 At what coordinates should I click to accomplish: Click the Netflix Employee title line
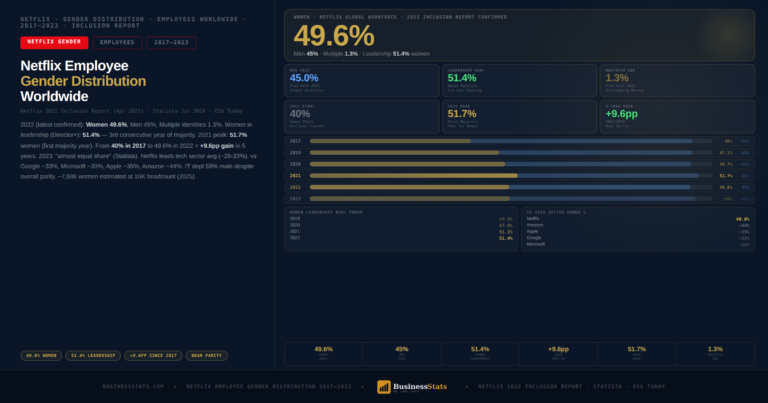pos(74,66)
